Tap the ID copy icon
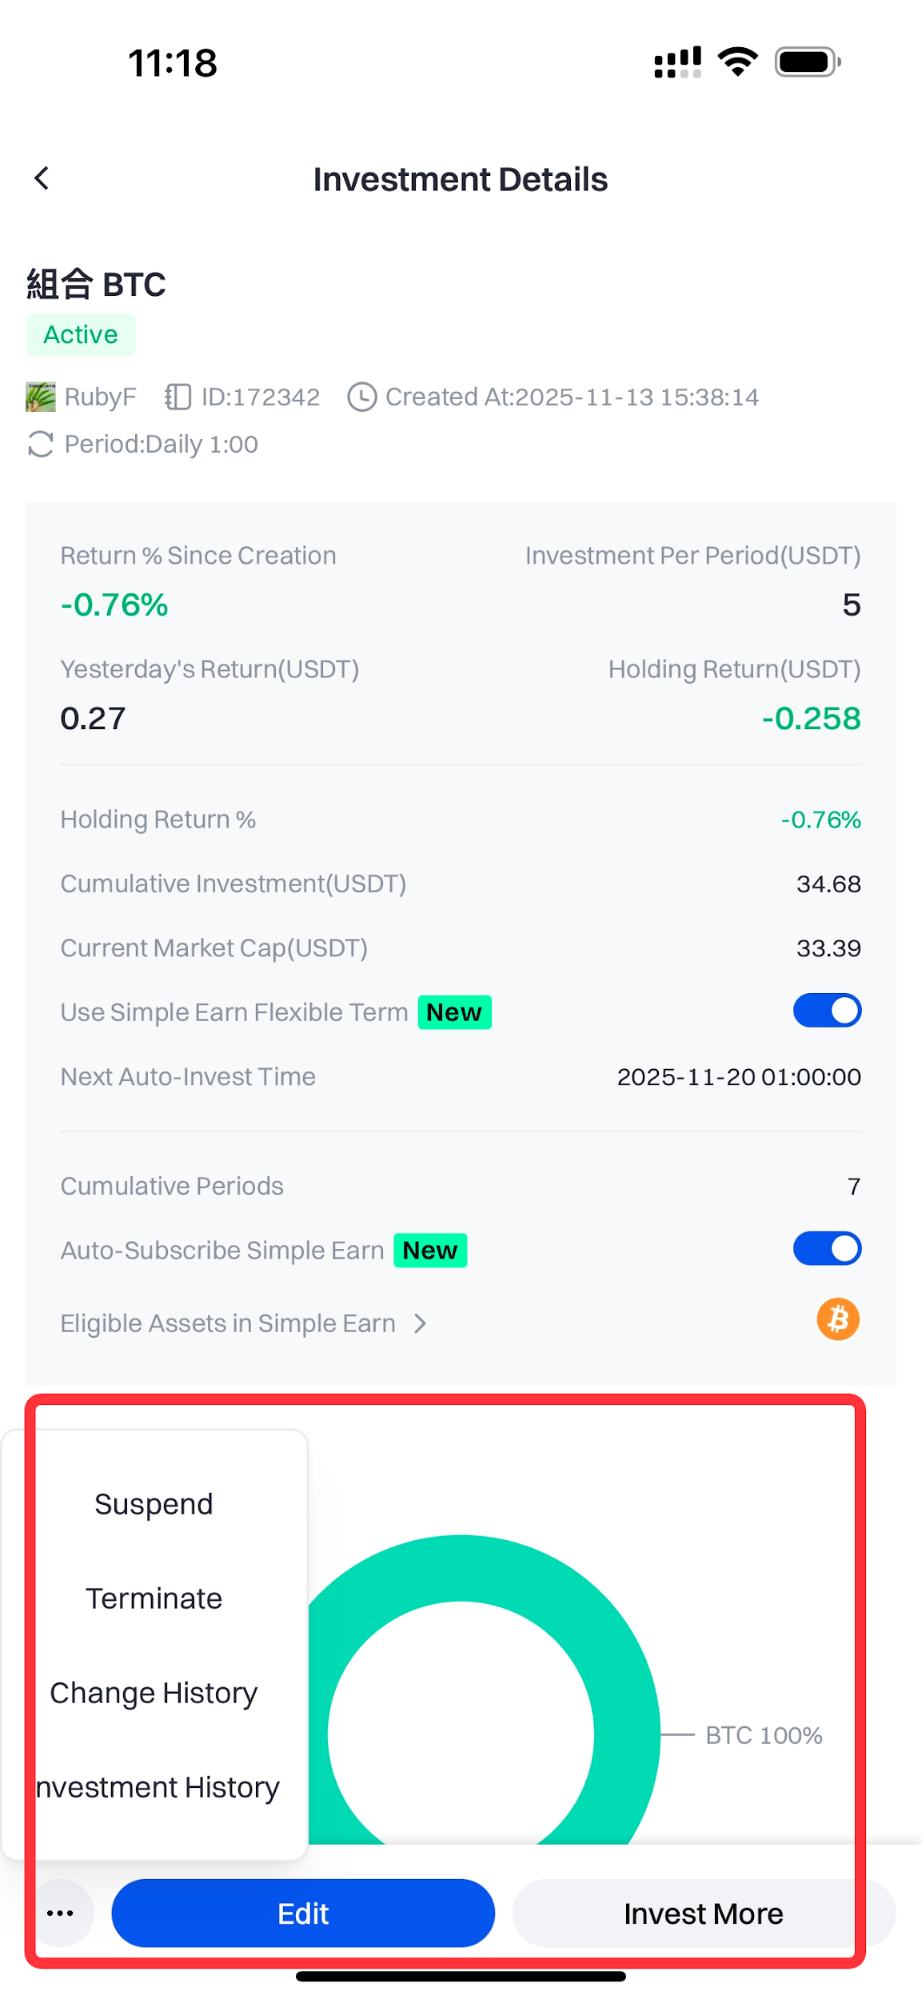Image resolution: width=922 pixels, height=1999 pixels. (x=178, y=397)
